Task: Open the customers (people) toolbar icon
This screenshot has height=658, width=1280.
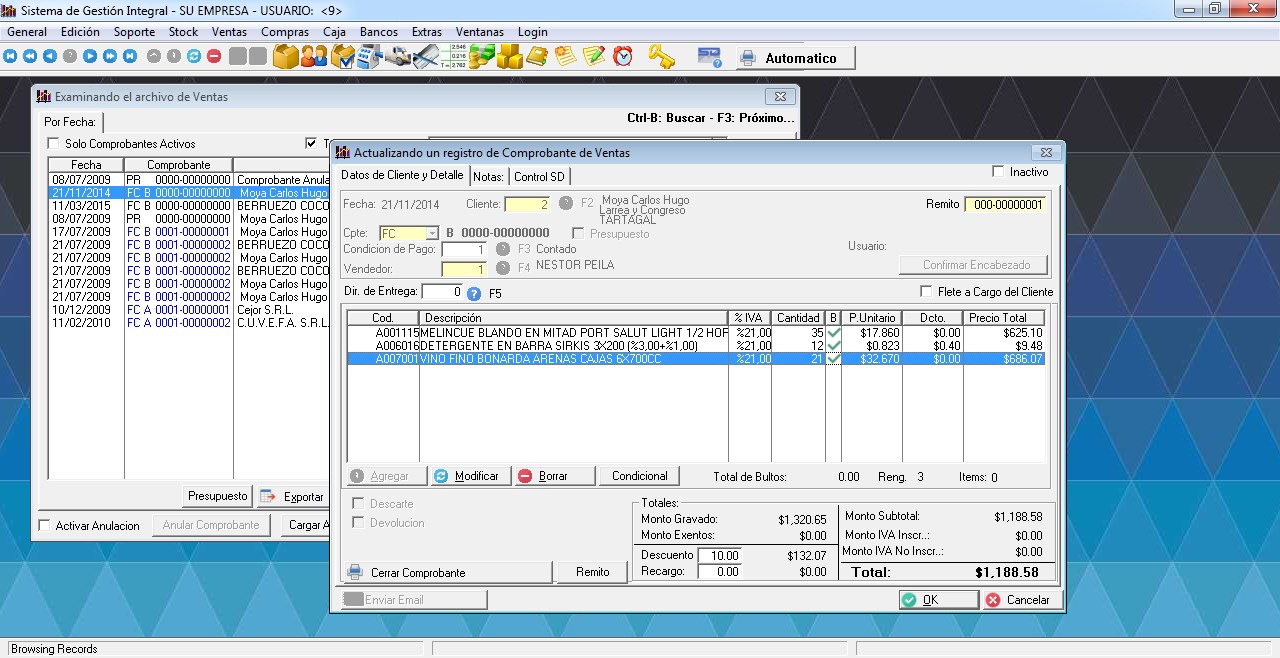Action: [314, 57]
